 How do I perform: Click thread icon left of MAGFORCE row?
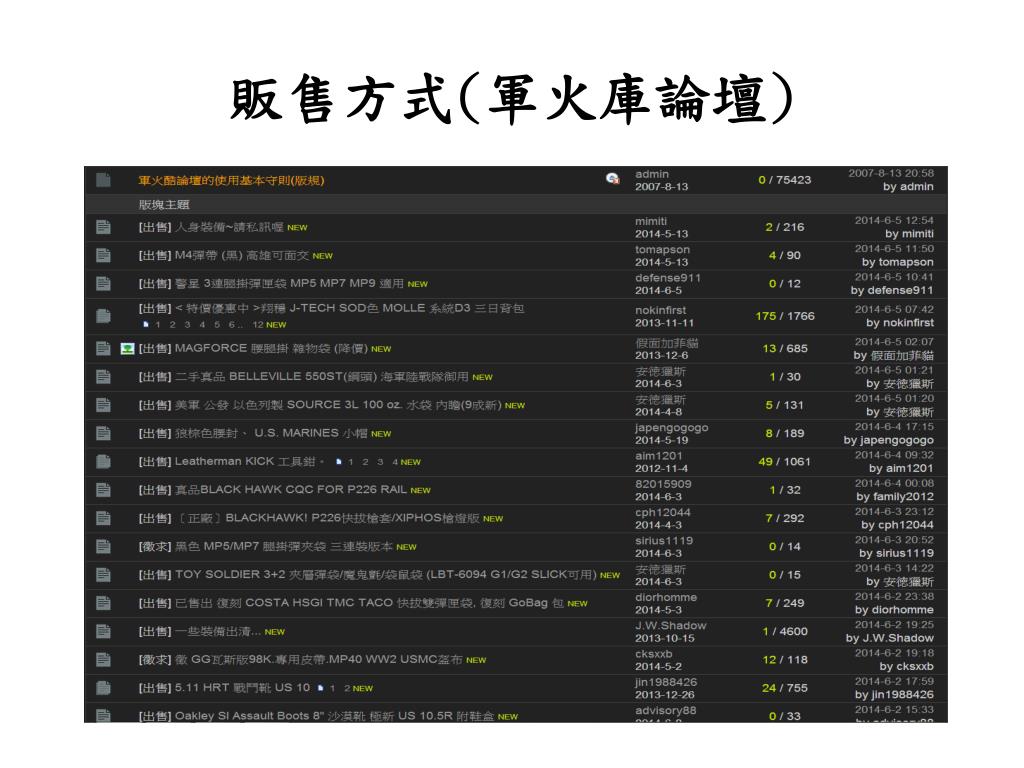103,349
